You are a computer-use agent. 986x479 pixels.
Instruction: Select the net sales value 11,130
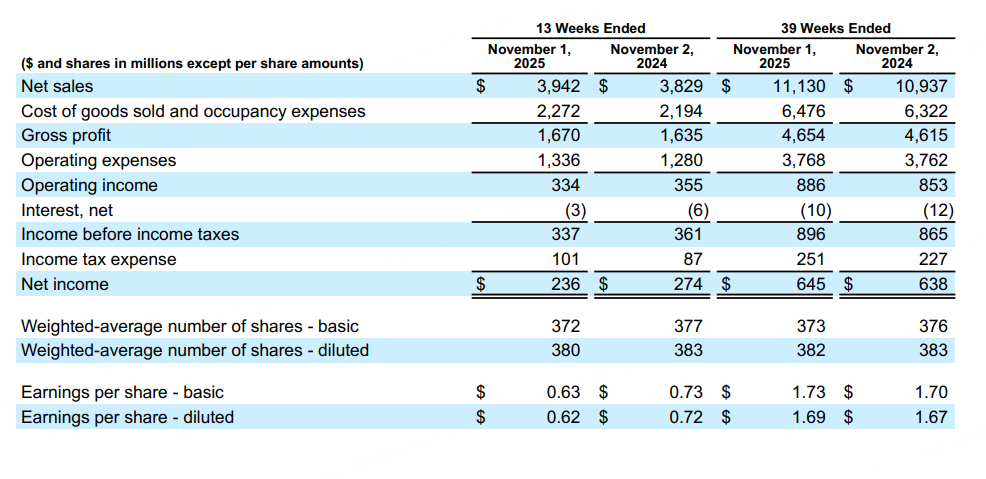click(797, 86)
